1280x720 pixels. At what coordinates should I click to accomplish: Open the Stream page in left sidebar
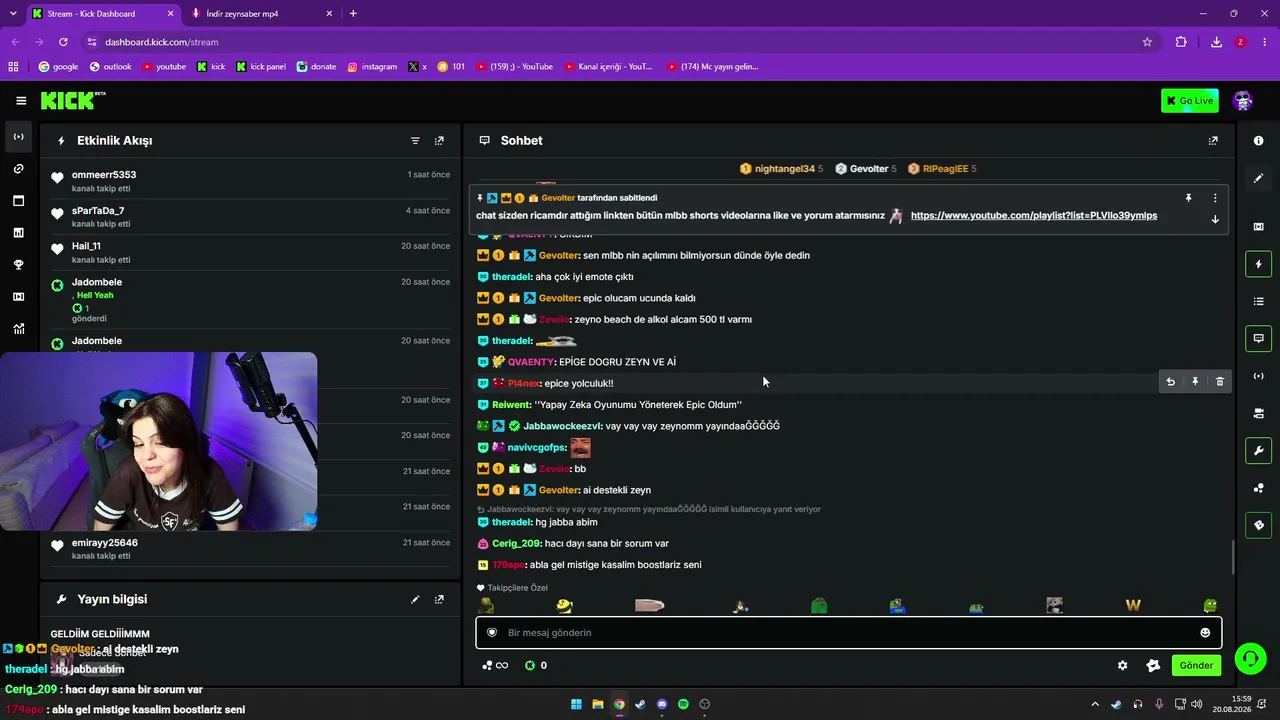click(x=18, y=137)
